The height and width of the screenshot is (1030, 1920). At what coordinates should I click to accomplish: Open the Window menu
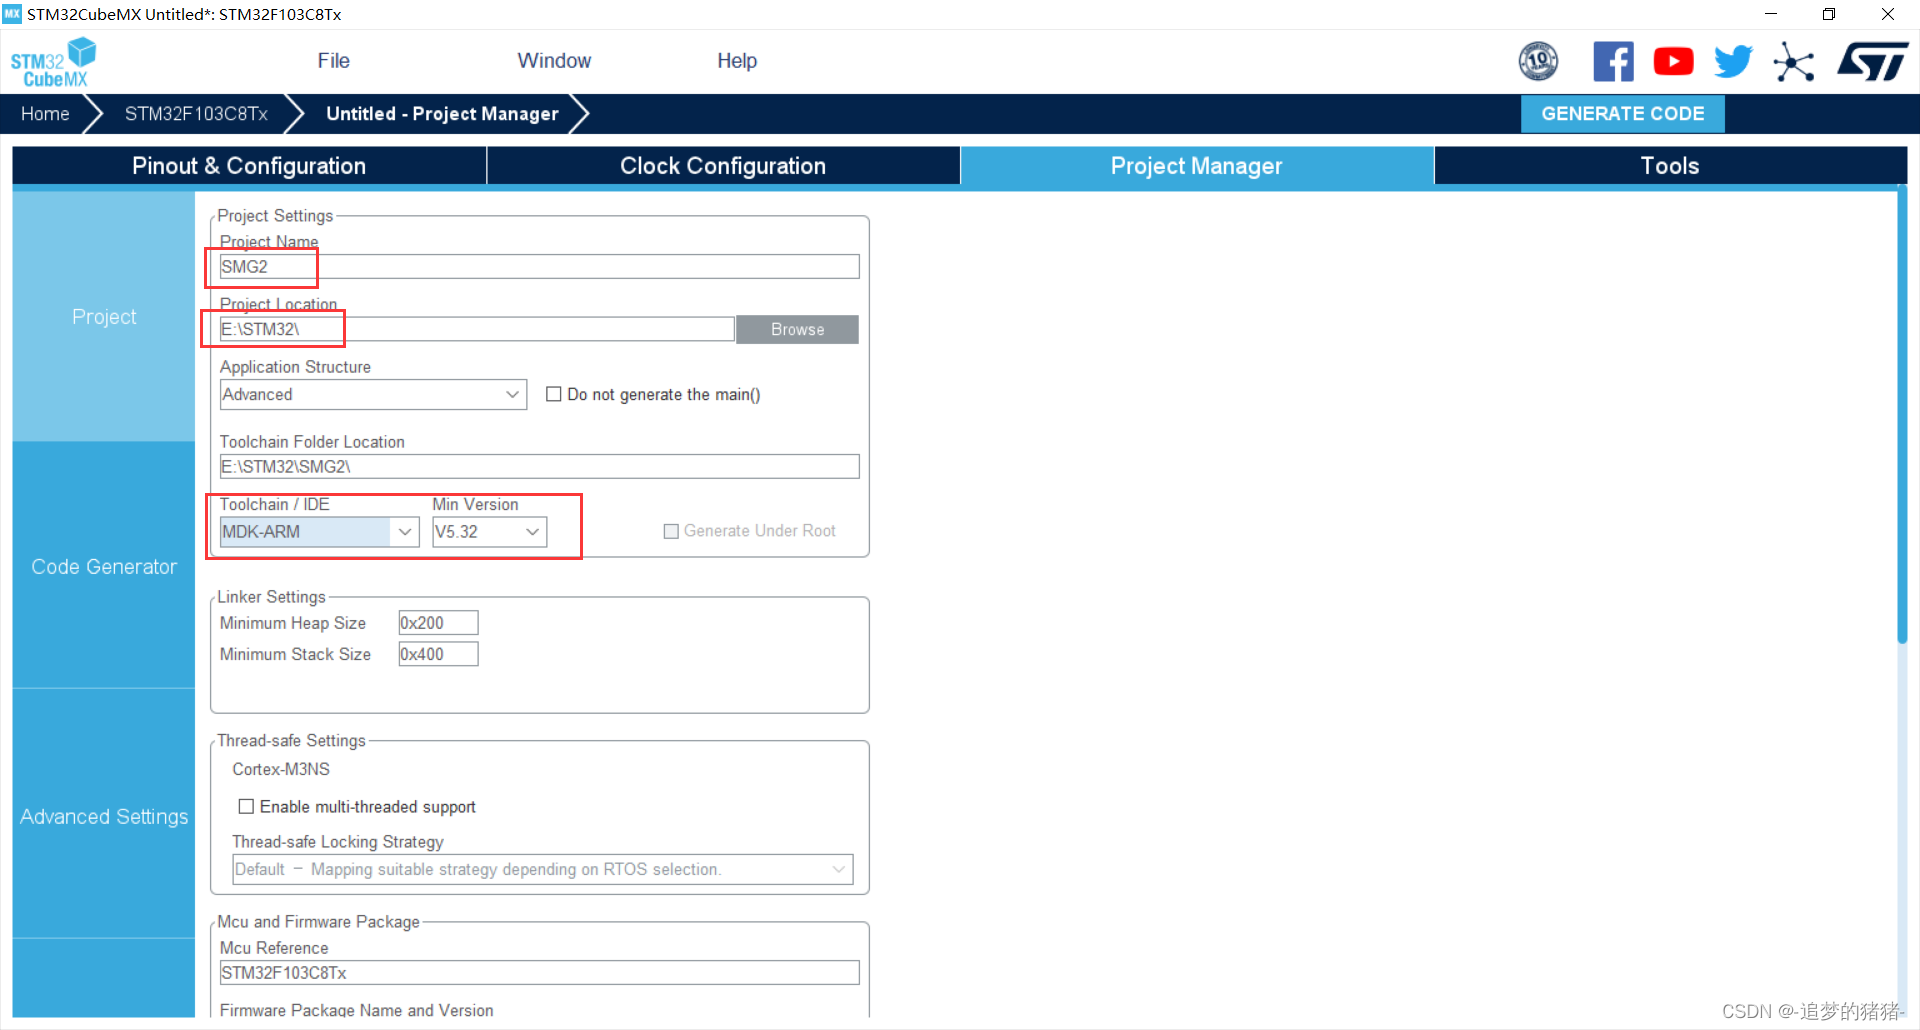554,61
